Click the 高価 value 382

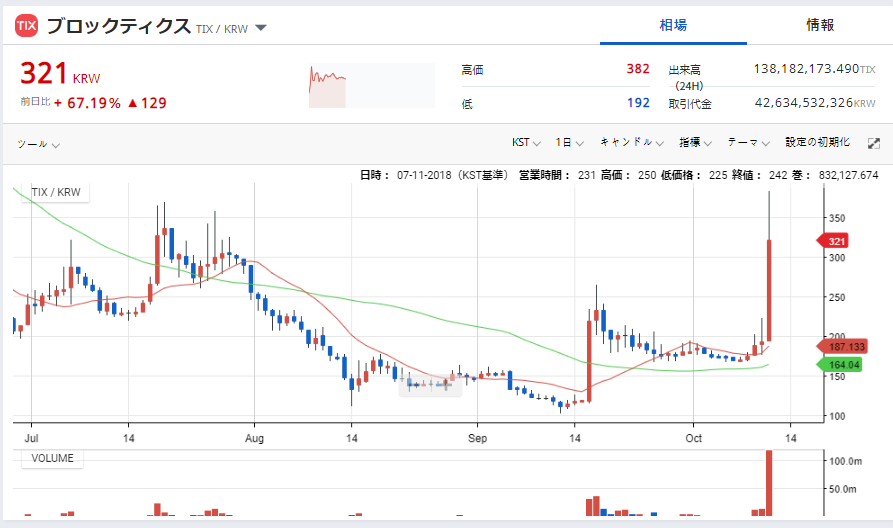tap(638, 69)
